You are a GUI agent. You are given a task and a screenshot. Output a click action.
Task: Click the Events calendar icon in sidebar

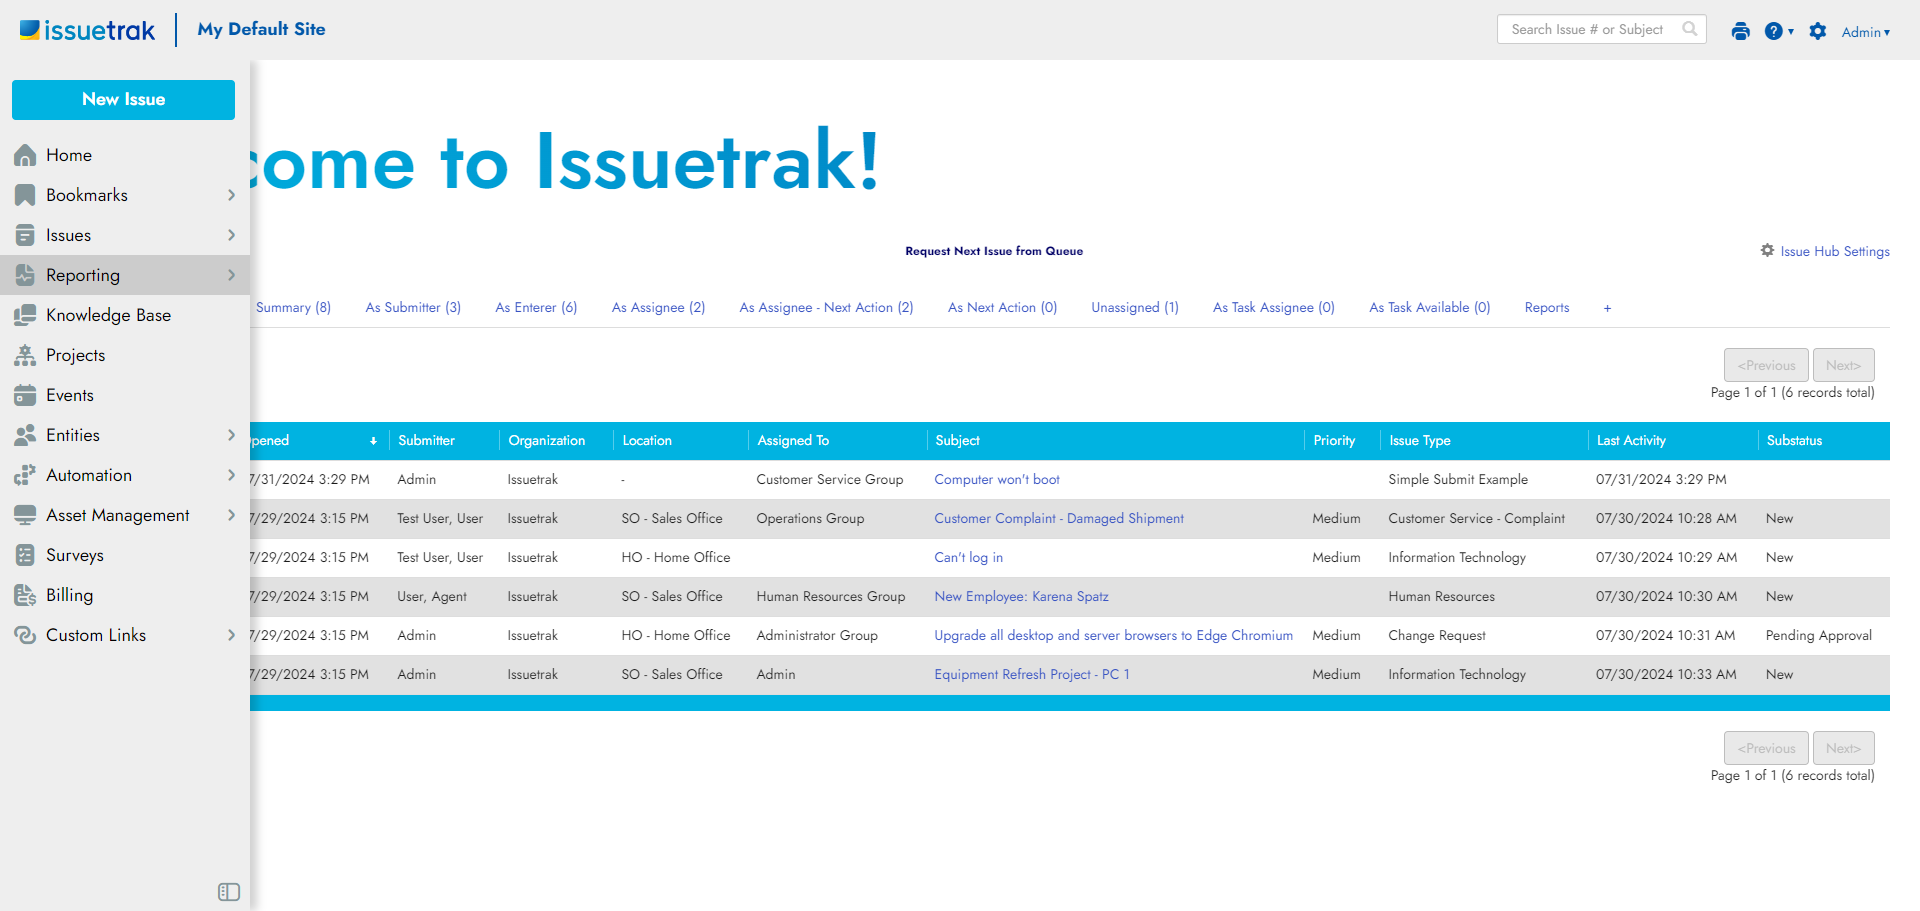tap(25, 395)
